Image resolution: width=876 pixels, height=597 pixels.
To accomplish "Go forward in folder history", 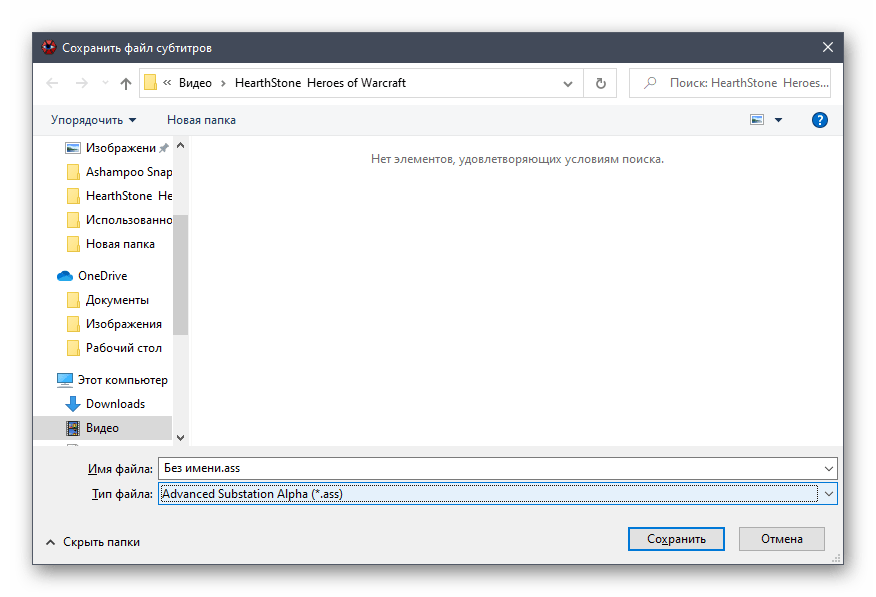I will 82,83.
